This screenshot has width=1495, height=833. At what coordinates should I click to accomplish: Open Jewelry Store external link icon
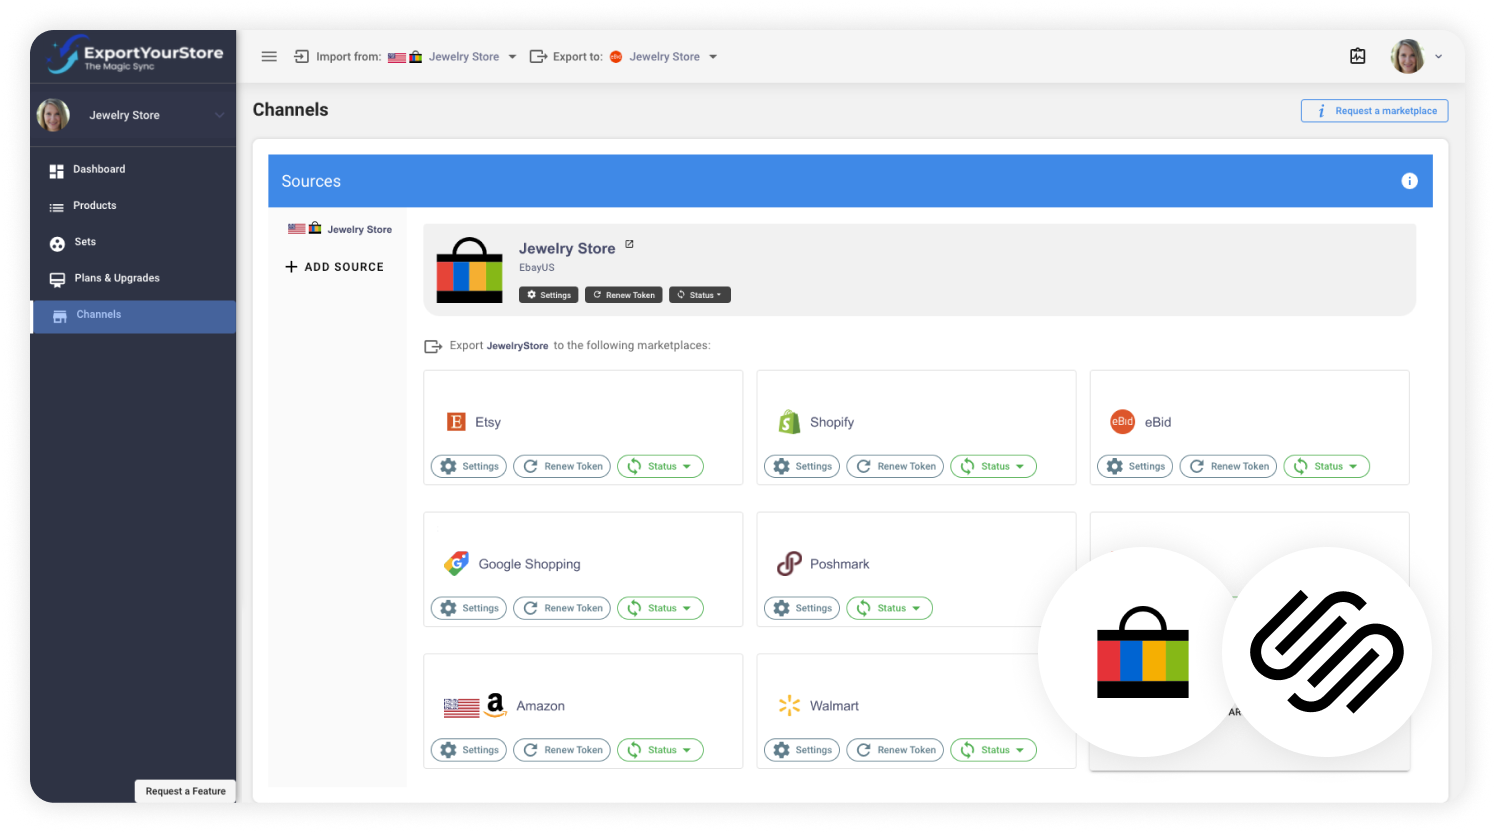pos(629,244)
